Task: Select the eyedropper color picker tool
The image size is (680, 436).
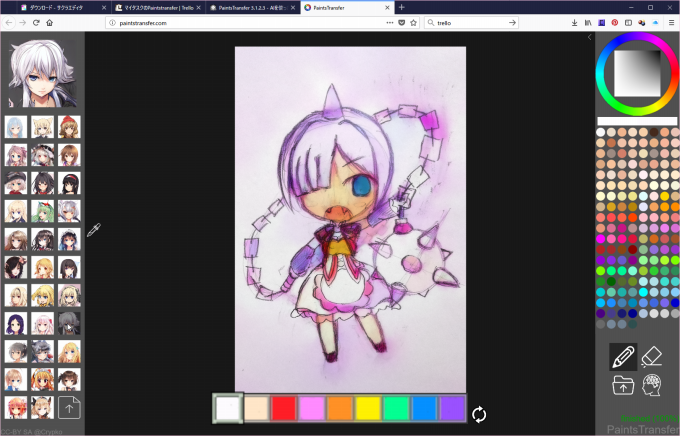Action: (x=94, y=230)
